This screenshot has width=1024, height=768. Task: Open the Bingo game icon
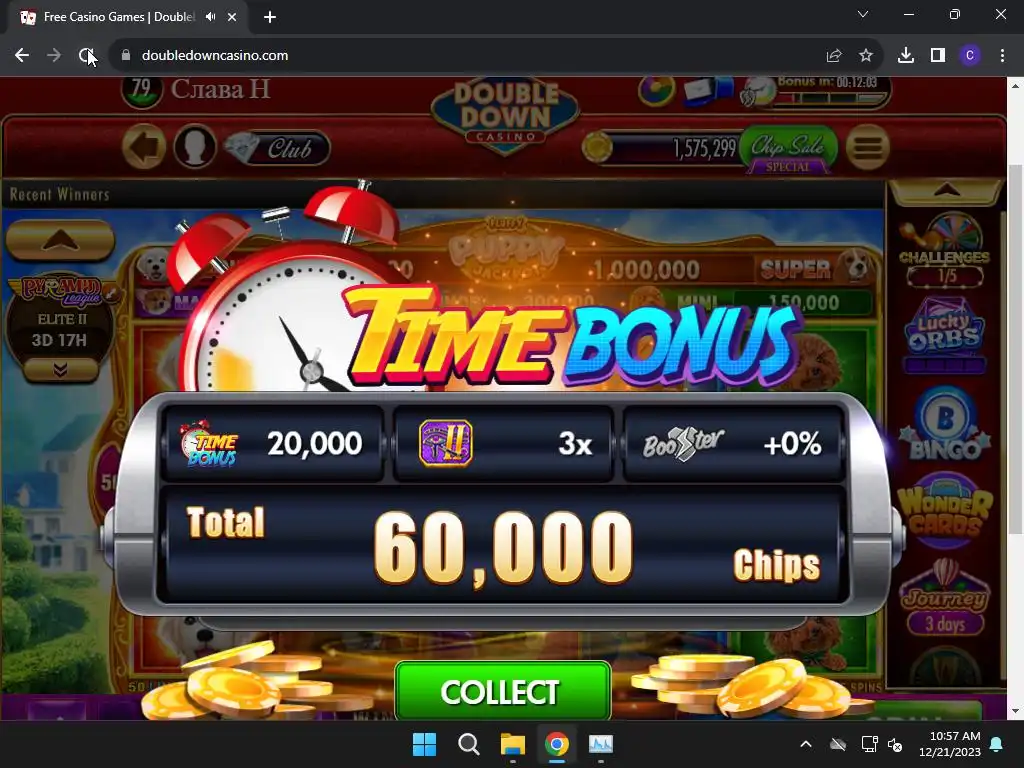944,425
